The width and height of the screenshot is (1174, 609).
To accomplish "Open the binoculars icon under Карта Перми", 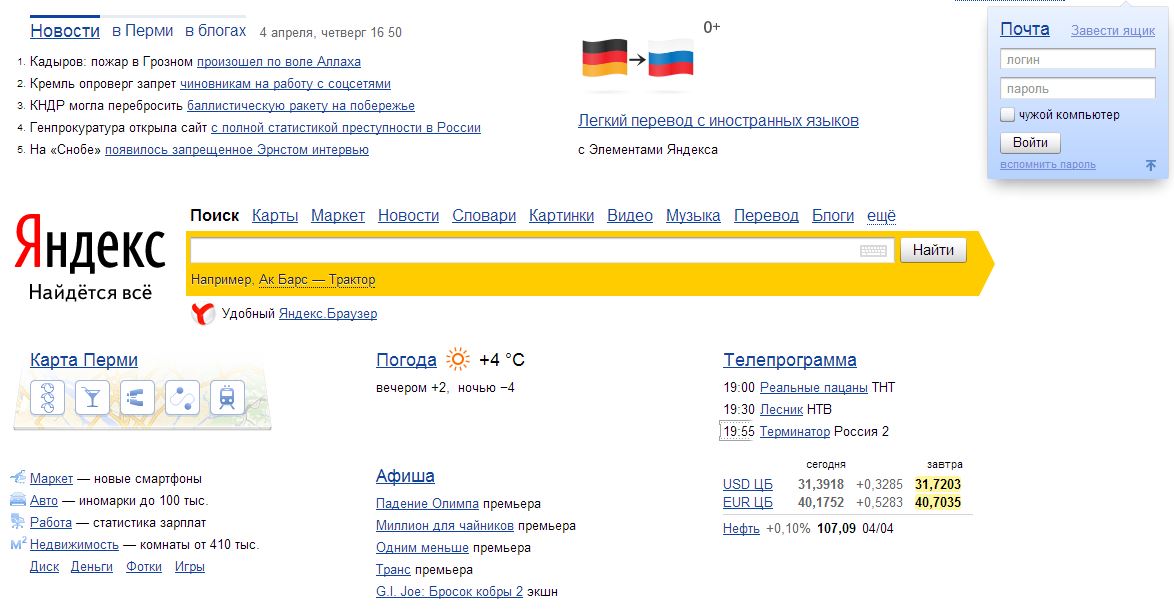I will (x=137, y=397).
